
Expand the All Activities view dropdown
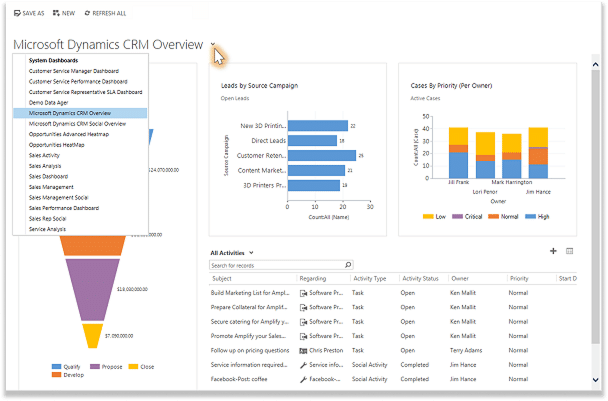(251, 252)
